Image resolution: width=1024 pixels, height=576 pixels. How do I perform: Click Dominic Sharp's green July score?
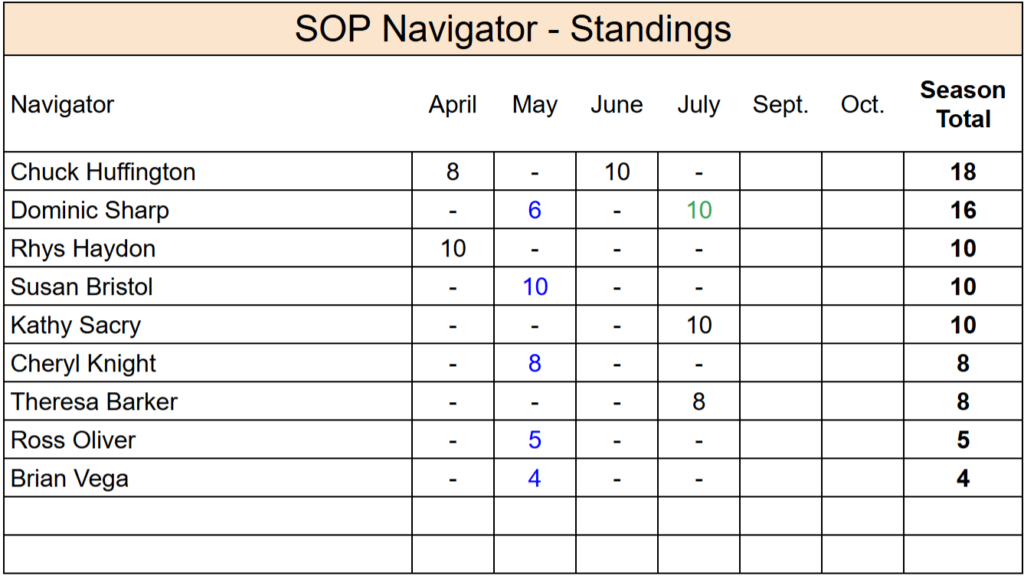pos(699,210)
